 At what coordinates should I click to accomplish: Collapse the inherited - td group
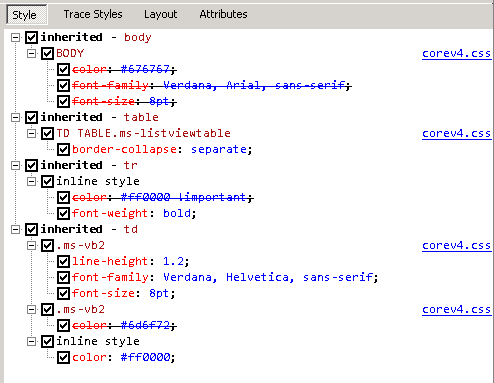[x=15, y=229]
